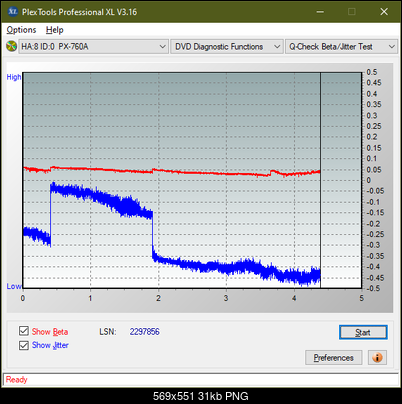Click the PlexTools XL app icon
402x404 pixels.
13,12
